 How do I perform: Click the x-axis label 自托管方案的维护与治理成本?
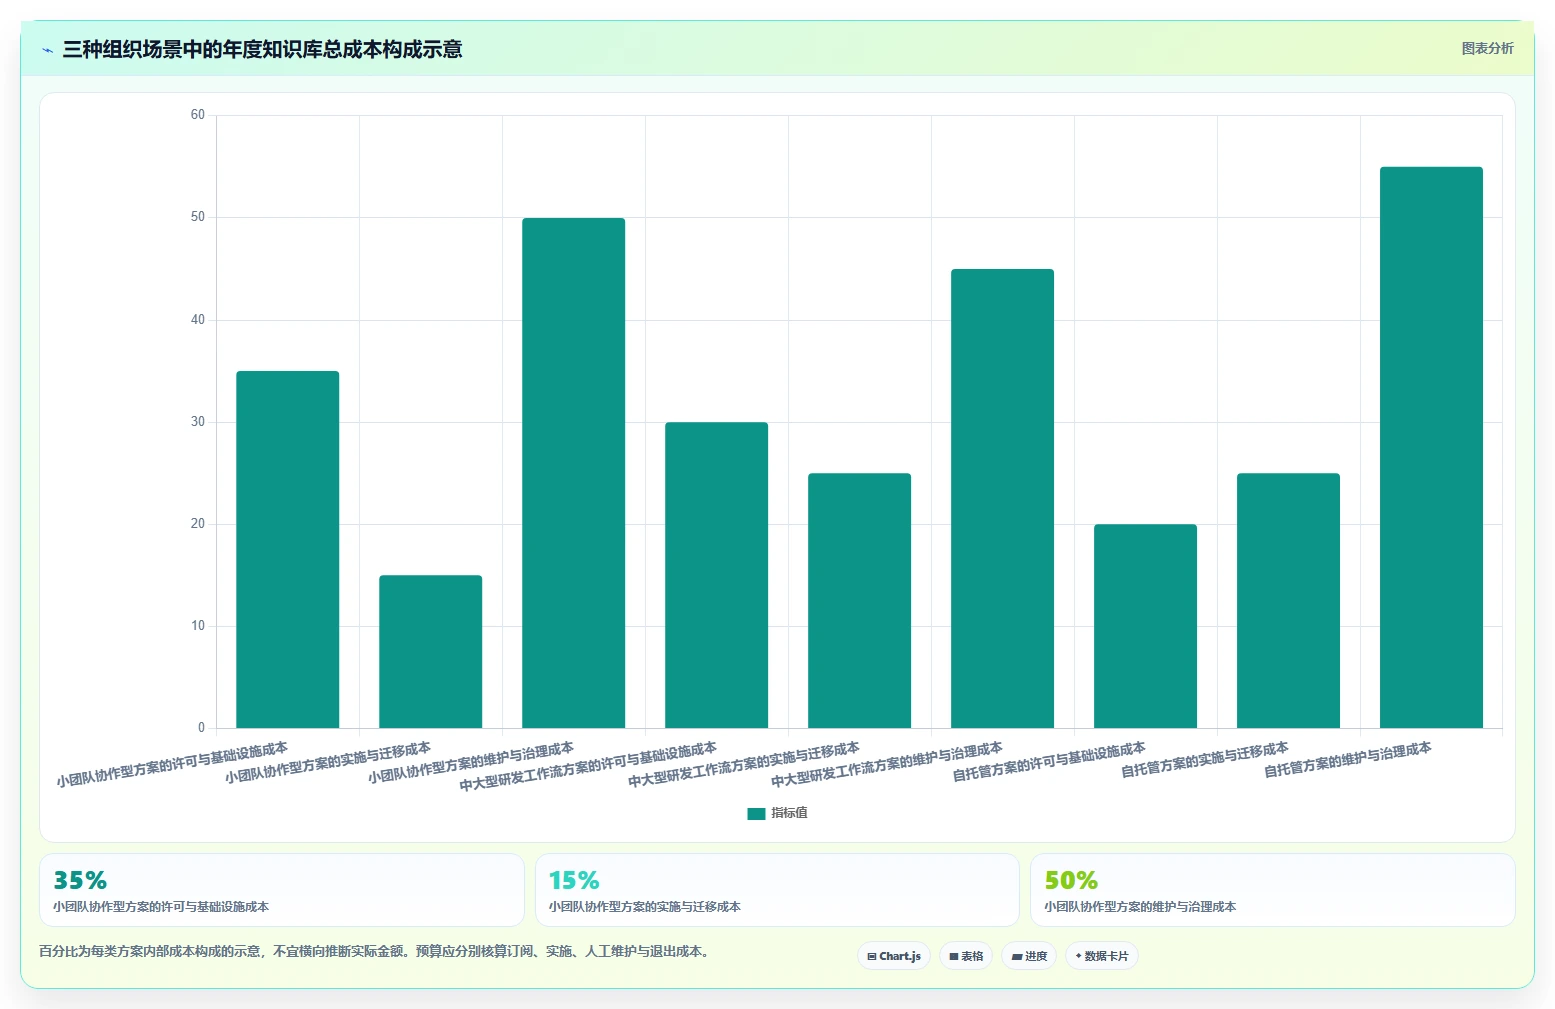[1348, 760]
